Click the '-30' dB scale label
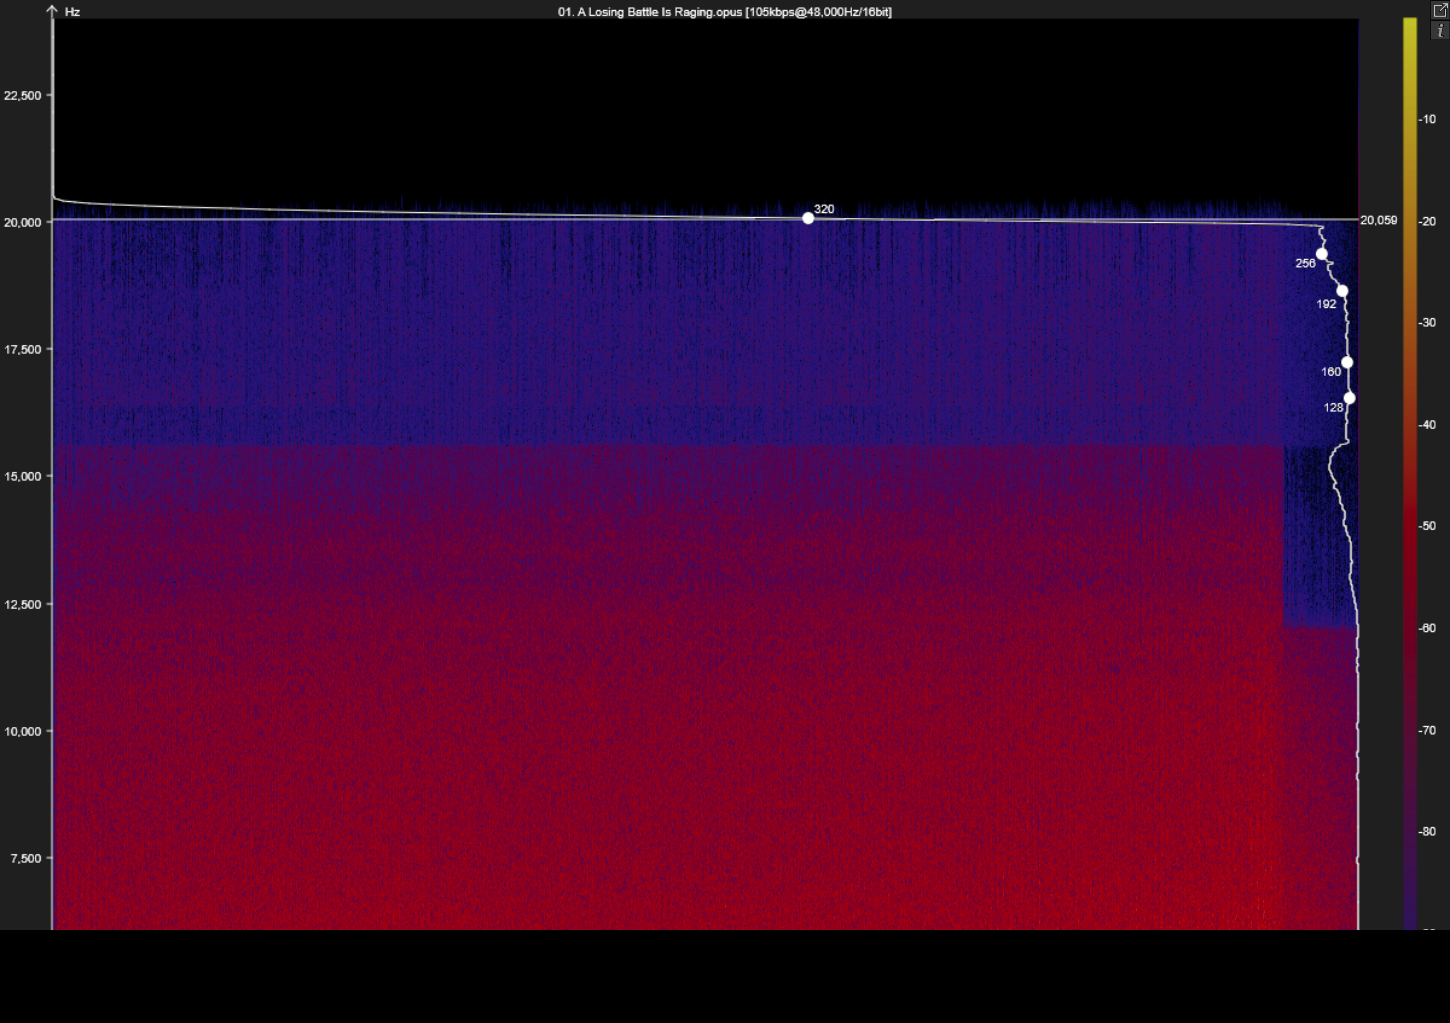1450x1023 pixels. [x=1427, y=322]
